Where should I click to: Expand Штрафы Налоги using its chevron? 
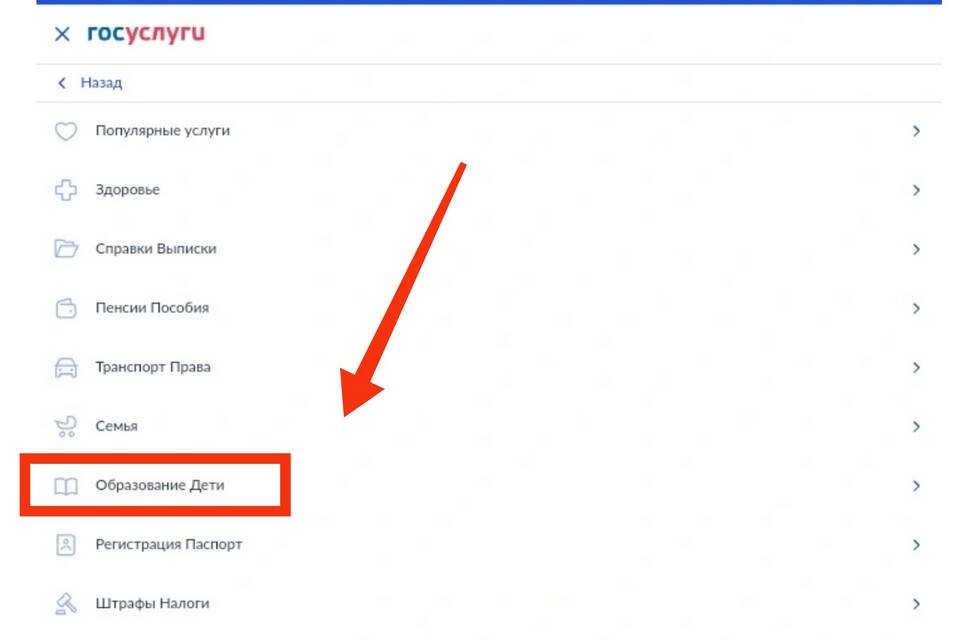916,604
